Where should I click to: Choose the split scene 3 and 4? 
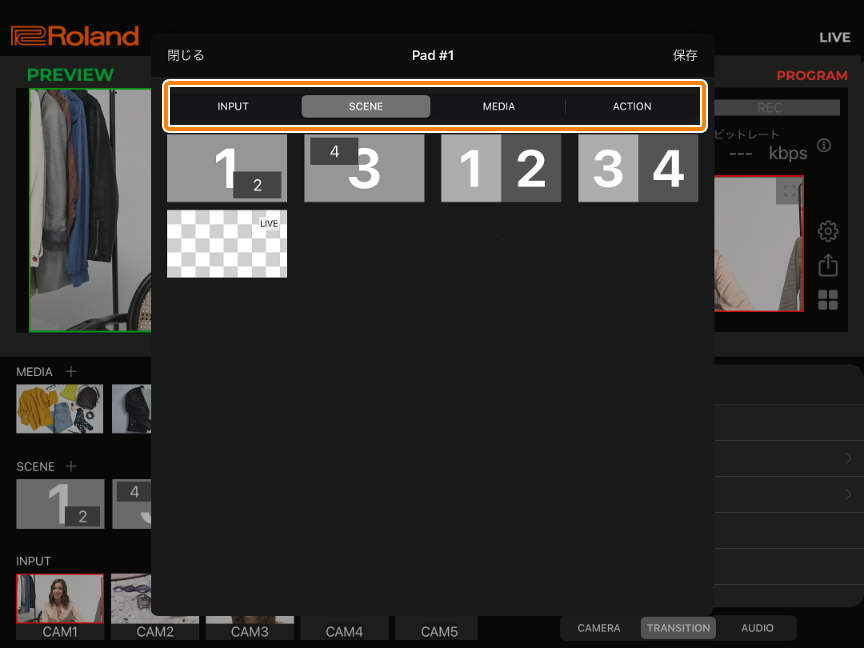[638, 168]
